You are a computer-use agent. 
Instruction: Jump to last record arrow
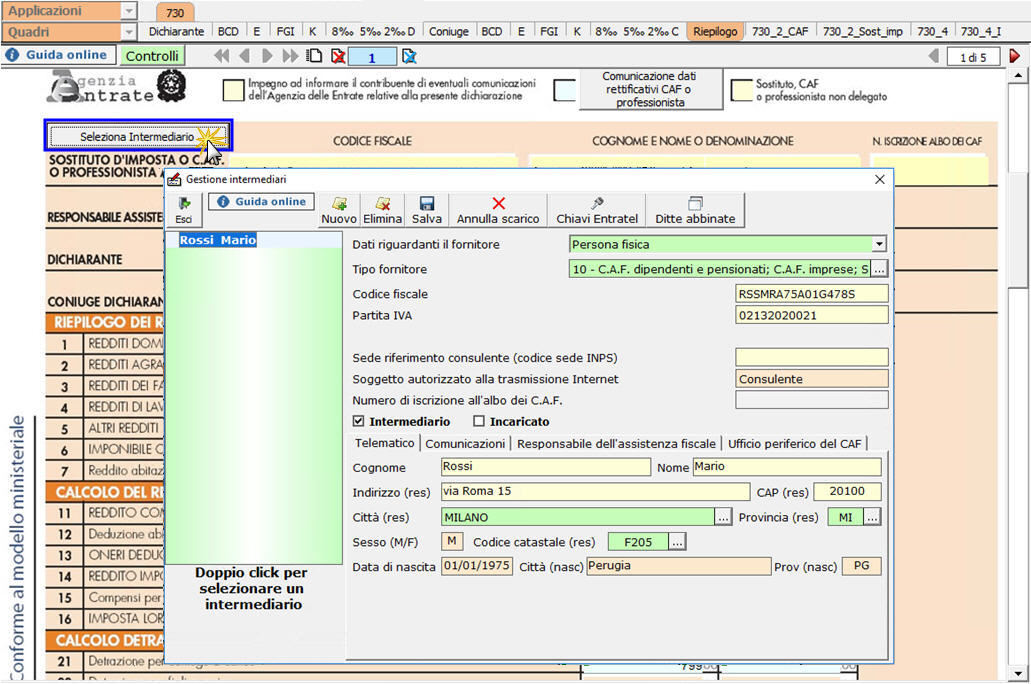coord(290,56)
